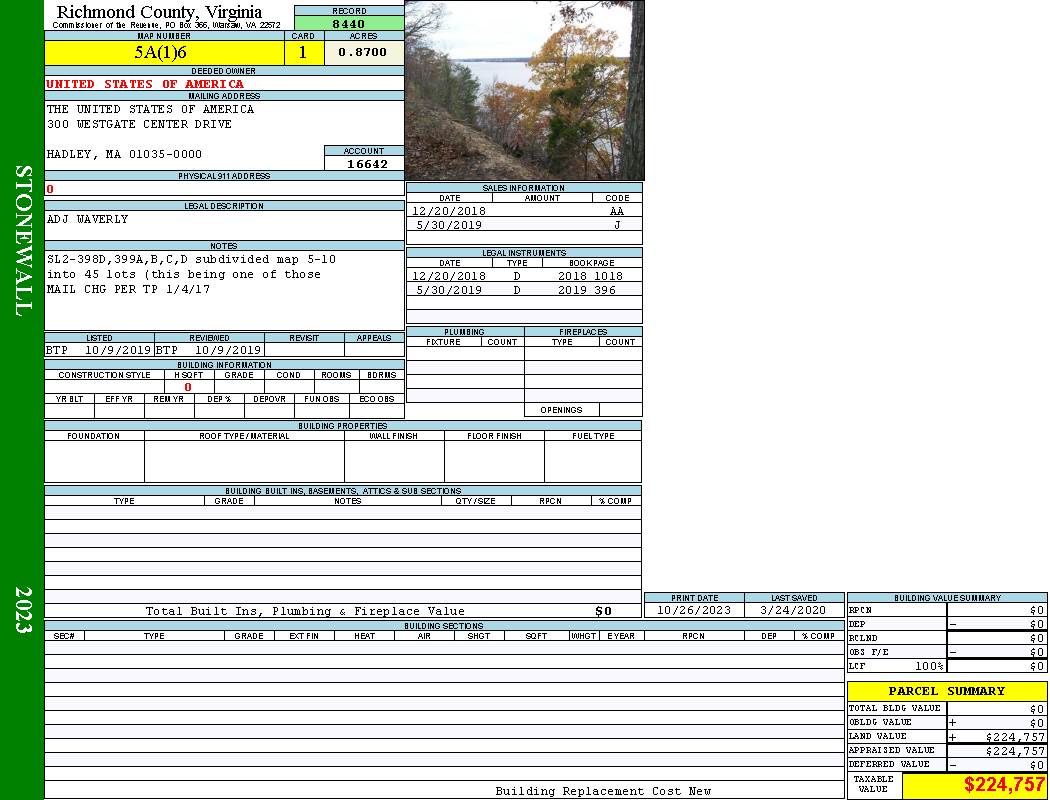The image size is (1050, 800).
Task: Select the physical 911 address value
Action: pos(50,189)
